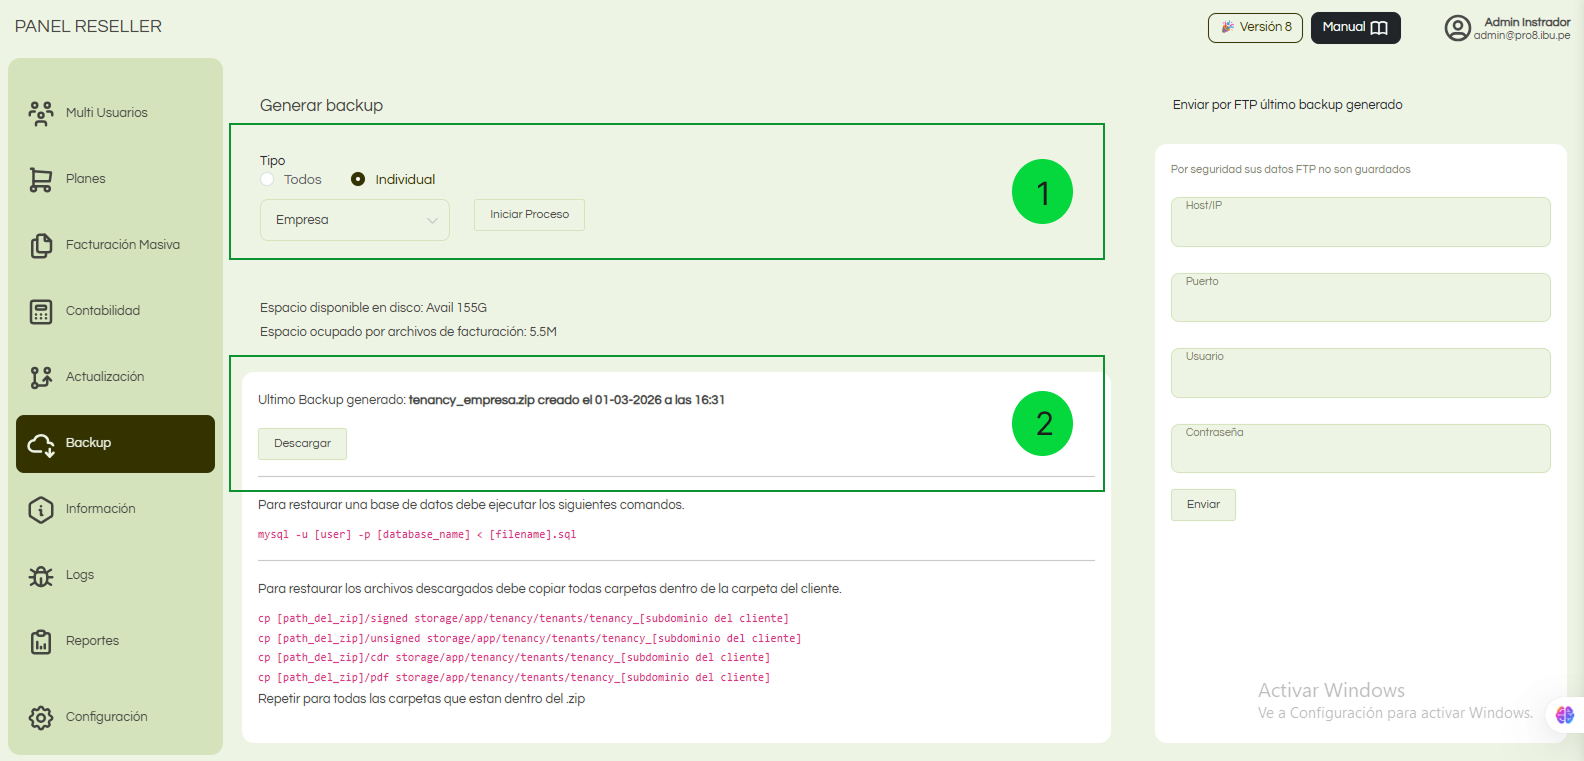Open the admin user profile icon
The height and width of the screenshot is (761, 1584).
pos(1457,28)
